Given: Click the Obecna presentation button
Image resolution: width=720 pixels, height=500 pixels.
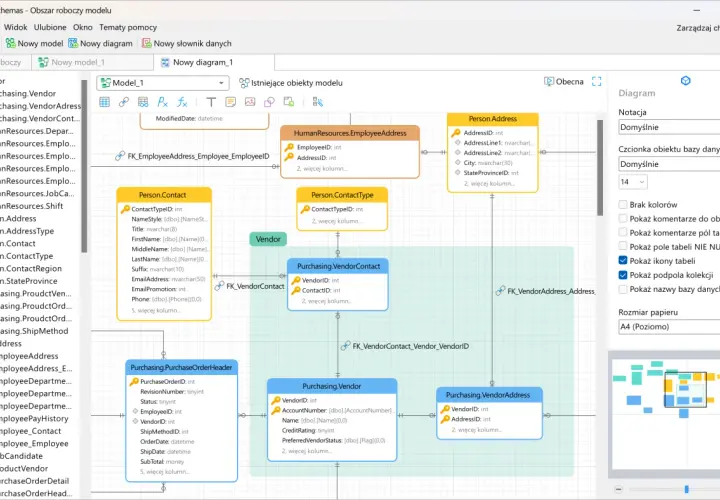Looking at the screenshot, I should point(563,82).
